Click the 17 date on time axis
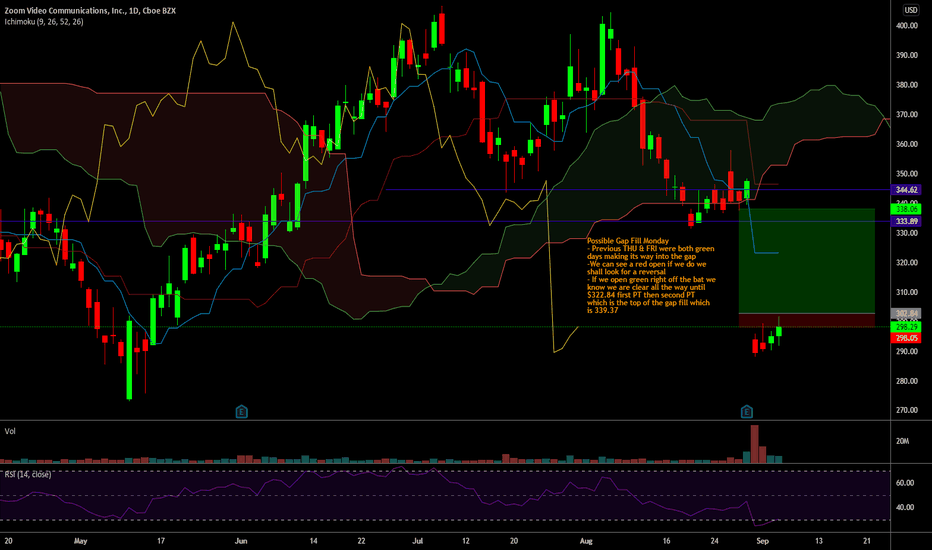Viewport: 932px width, 550px height. pyautogui.click(x=160, y=541)
